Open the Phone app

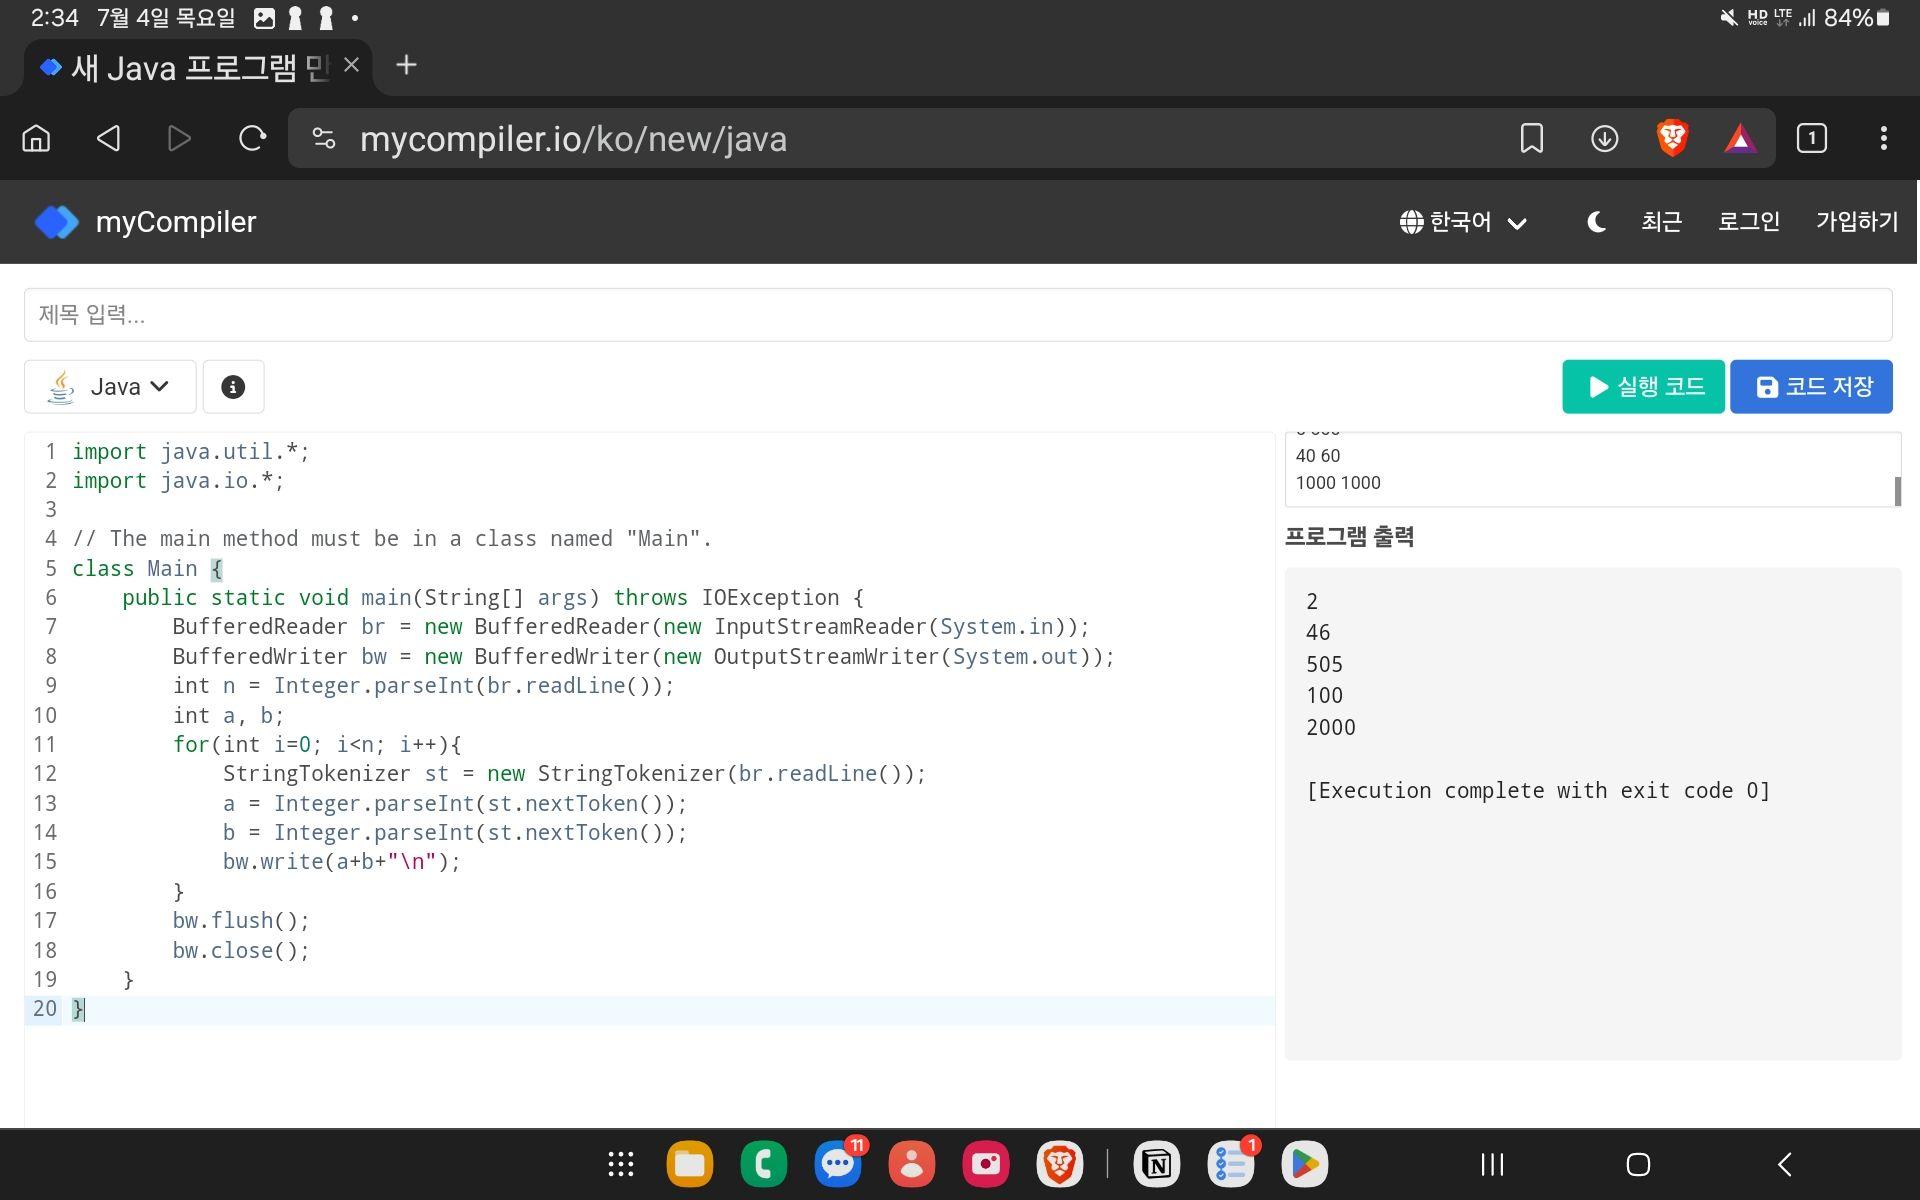764,1164
